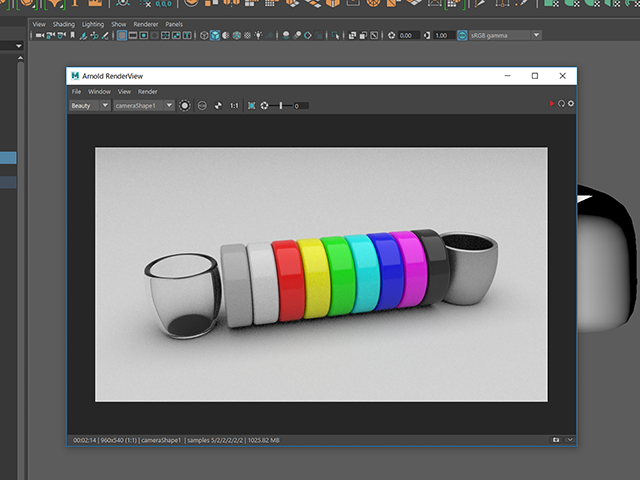The image size is (640, 480).
Task: Click the isolate selected circle icon in RenderView
Action: (184, 106)
